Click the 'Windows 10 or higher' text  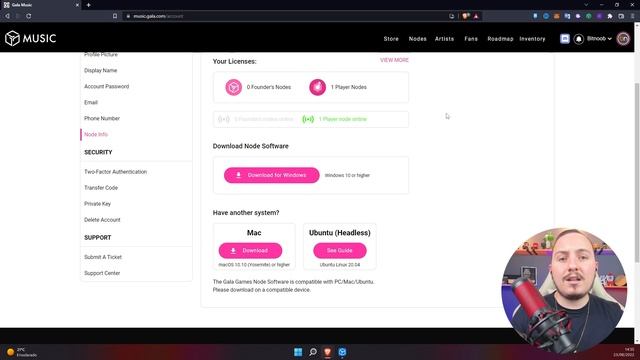click(347, 175)
